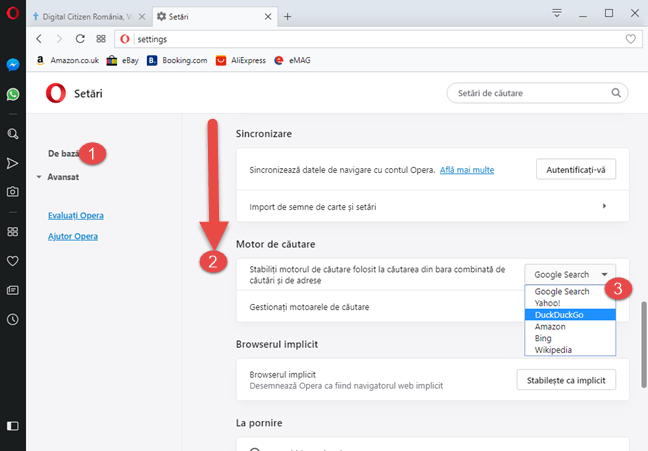The height and width of the screenshot is (451, 648).
Task: Select Amazon in the search engine list
Action: coord(570,327)
